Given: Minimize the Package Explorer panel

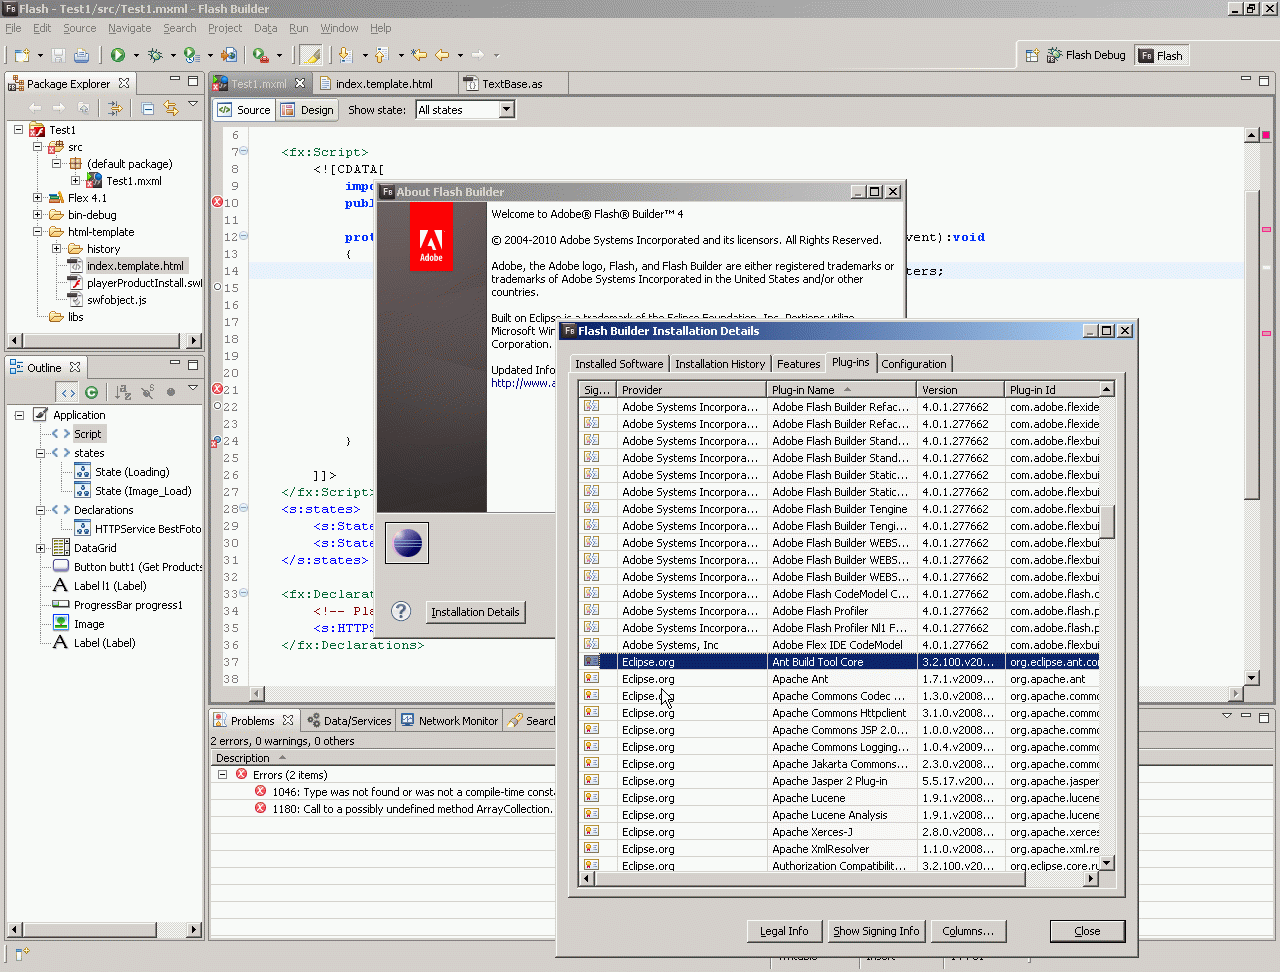Looking at the screenshot, I should (x=175, y=79).
